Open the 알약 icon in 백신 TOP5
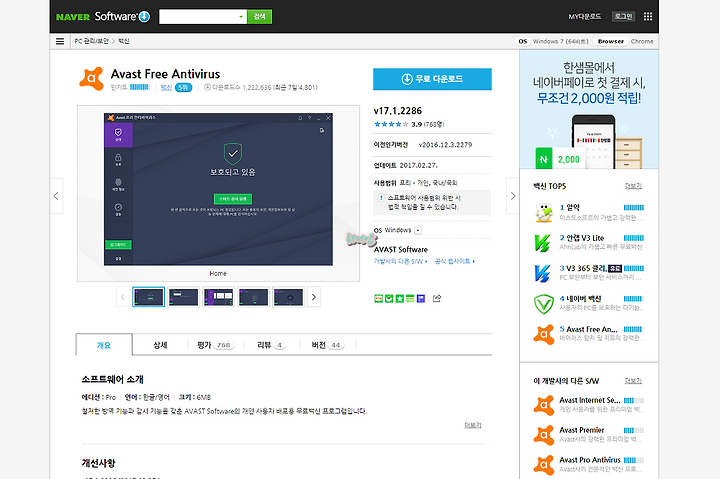This screenshot has height=479, width=720. tap(544, 213)
